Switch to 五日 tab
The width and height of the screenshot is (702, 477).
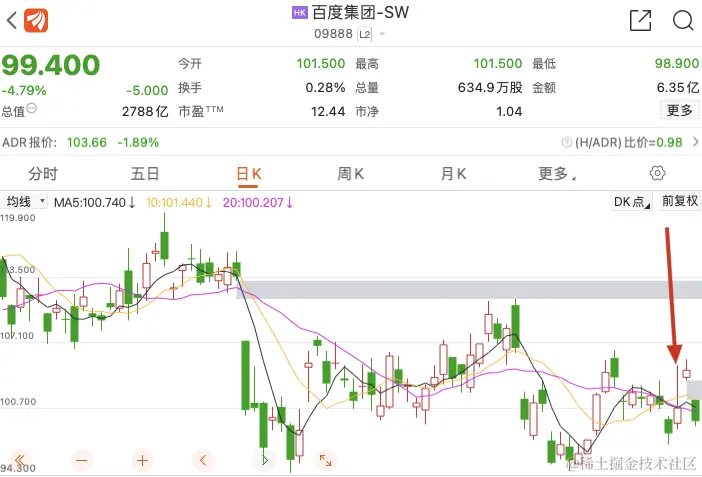pyautogui.click(x=145, y=174)
